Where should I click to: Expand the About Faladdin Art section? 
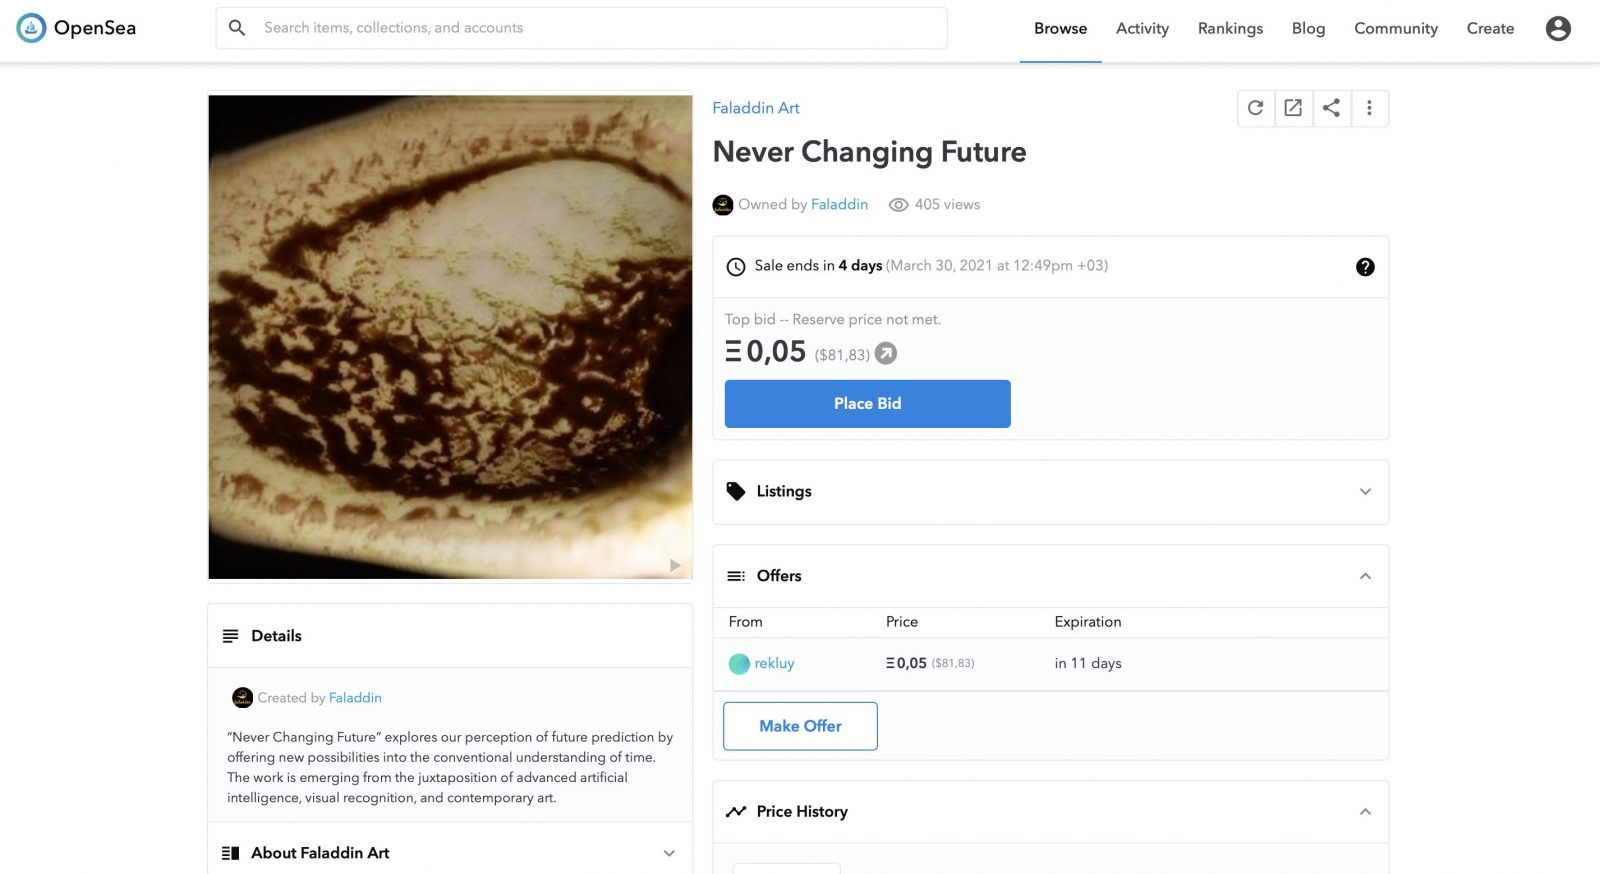(669, 853)
